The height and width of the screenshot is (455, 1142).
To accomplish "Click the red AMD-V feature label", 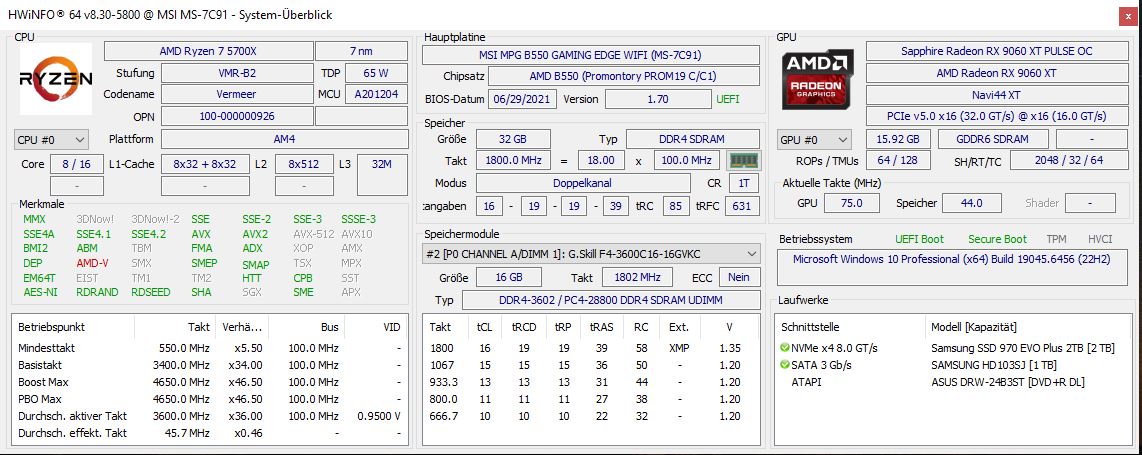I will click(x=92, y=263).
